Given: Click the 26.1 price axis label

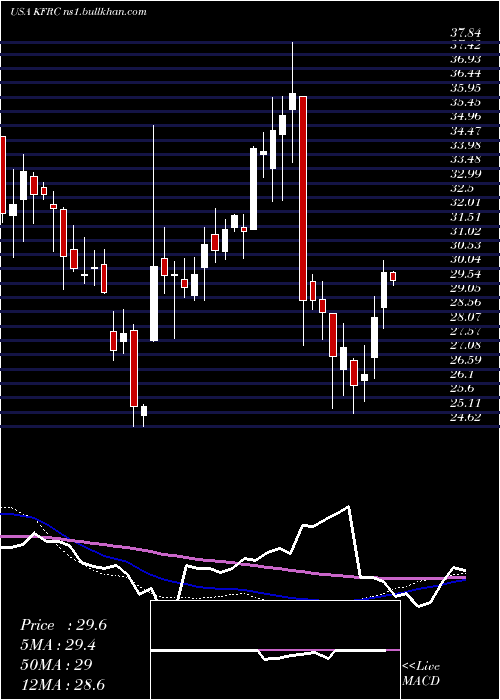Looking at the screenshot, I should [x=462, y=374].
